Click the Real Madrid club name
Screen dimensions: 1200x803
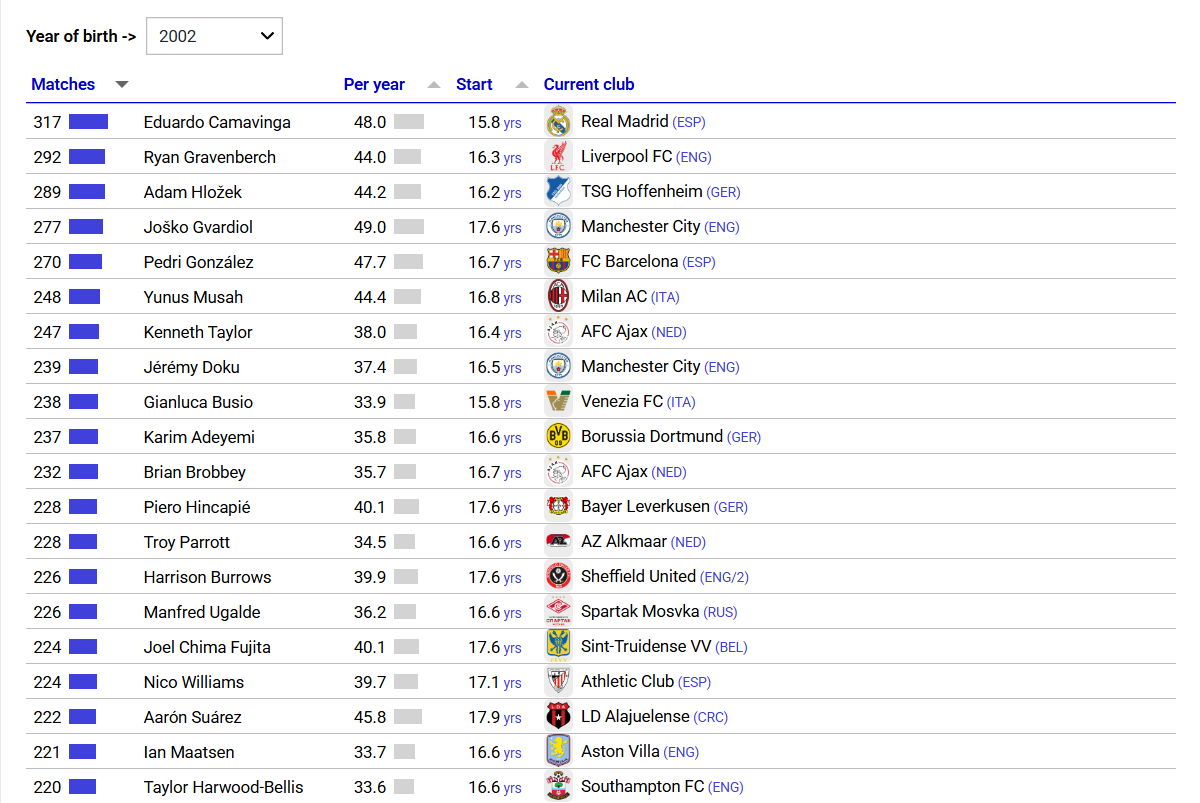pos(625,121)
